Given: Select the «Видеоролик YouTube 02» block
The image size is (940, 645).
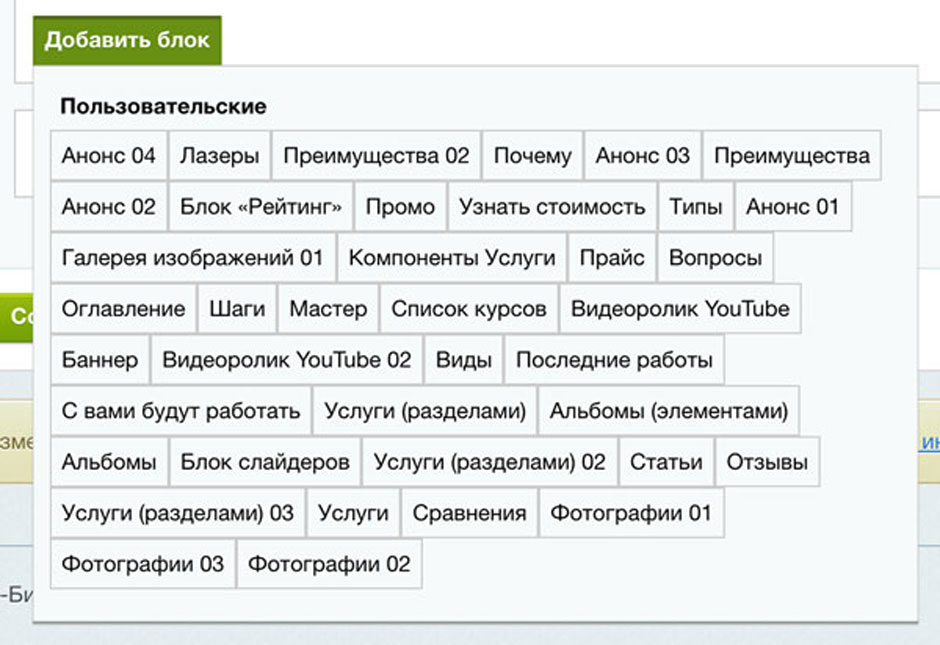Looking at the screenshot, I should [x=287, y=360].
